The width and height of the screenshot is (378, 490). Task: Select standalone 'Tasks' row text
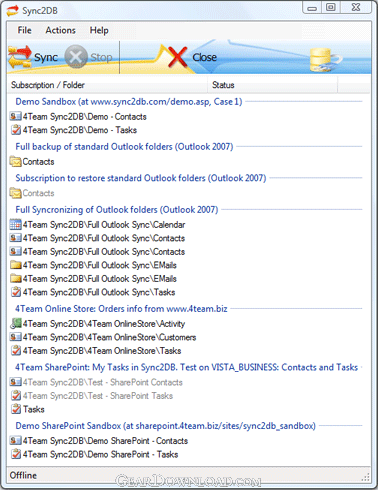click(34, 409)
